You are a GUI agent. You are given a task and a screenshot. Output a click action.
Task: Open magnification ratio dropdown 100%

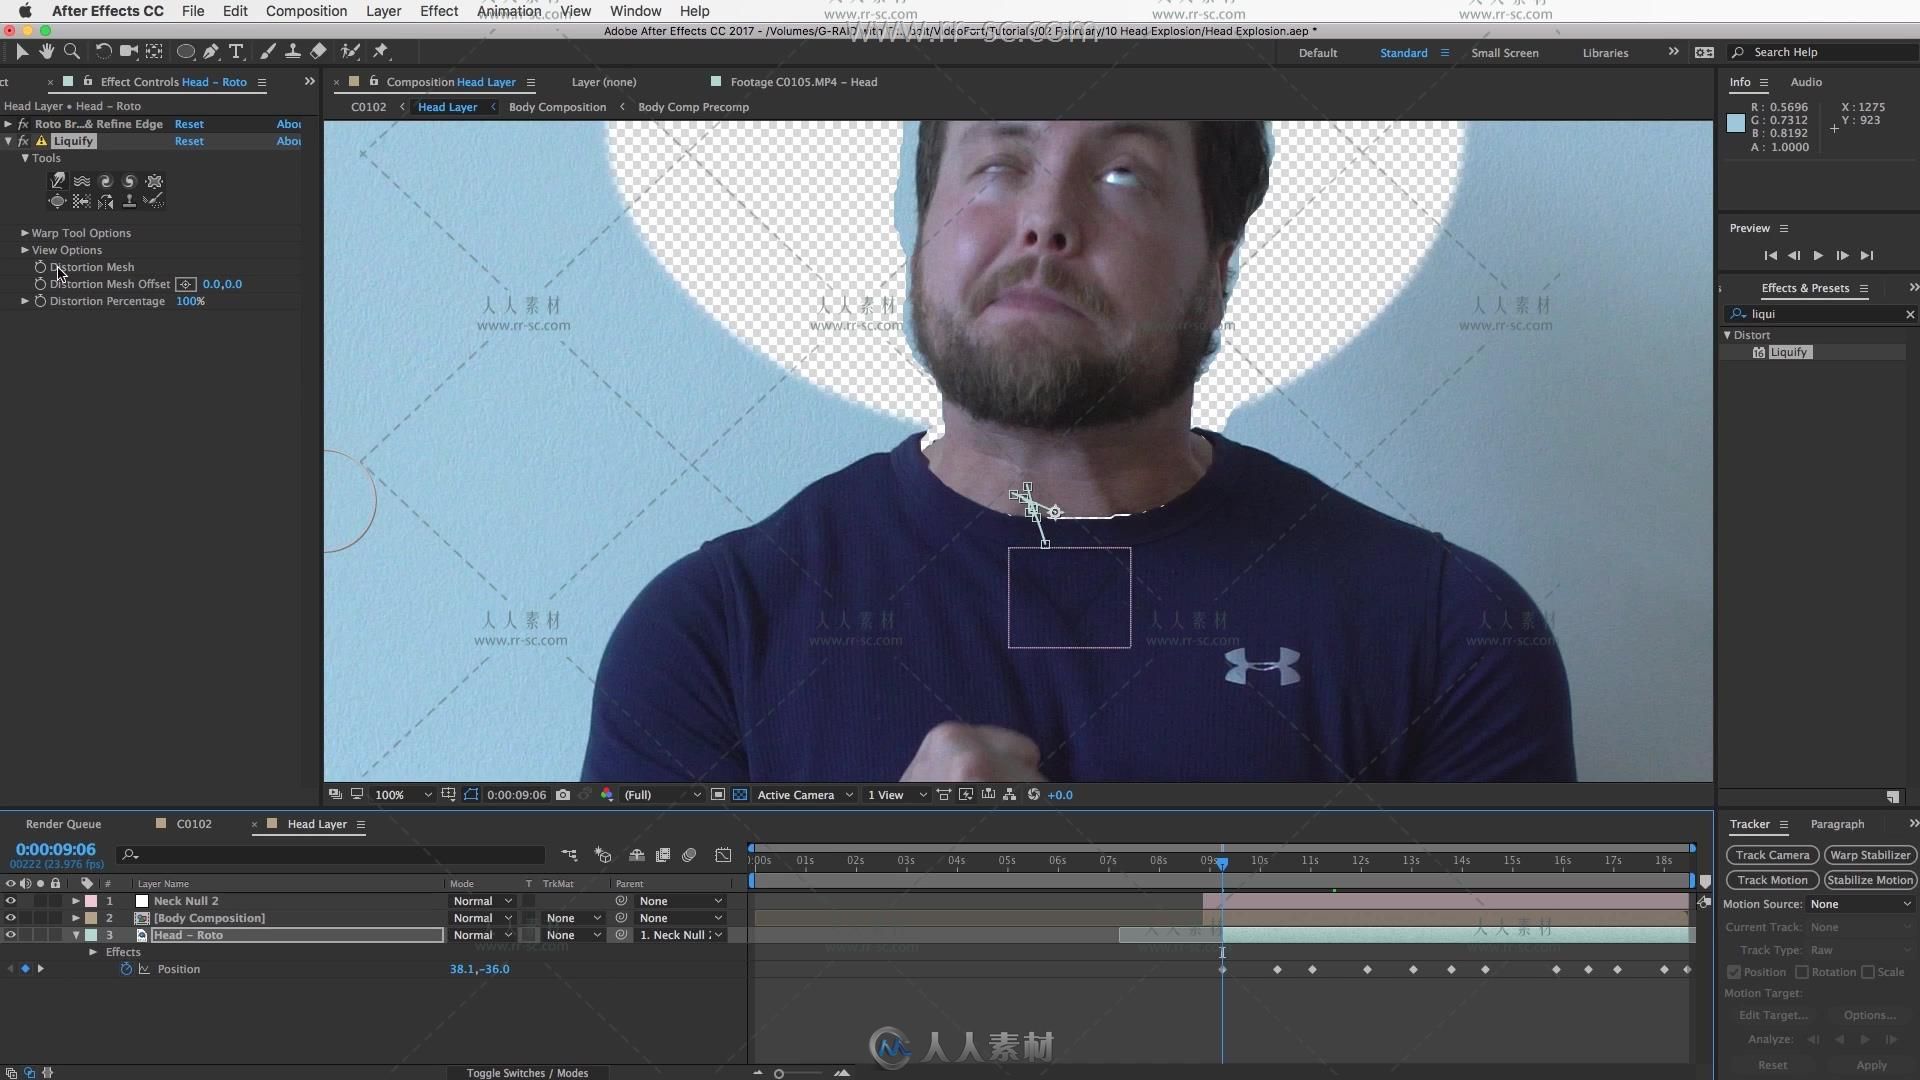coord(402,795)
